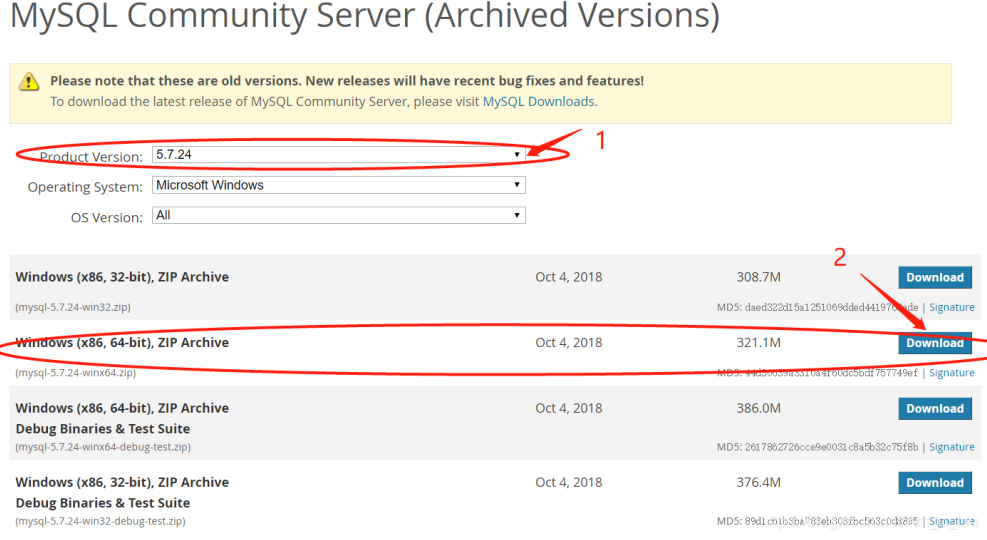Download 64-bit Debug Binaries & Test Suite 386.0M

click(935, 408)
